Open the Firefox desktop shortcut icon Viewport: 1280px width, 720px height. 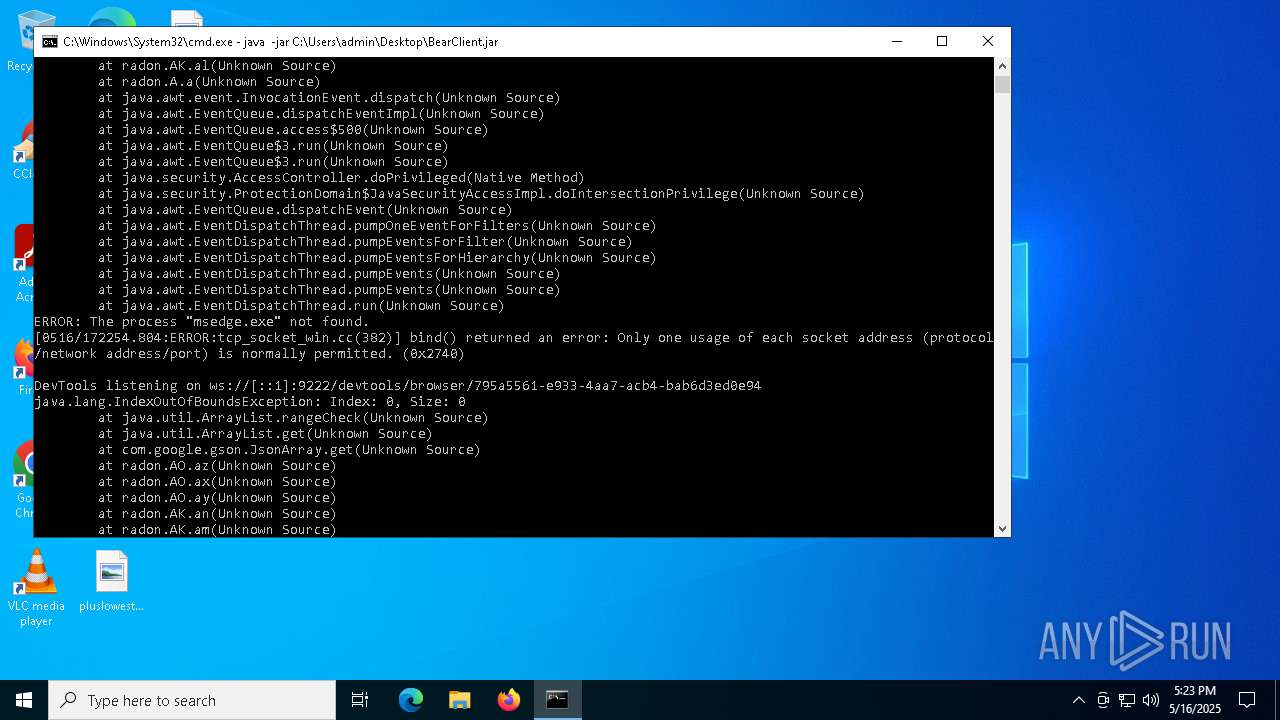(24, 366)
